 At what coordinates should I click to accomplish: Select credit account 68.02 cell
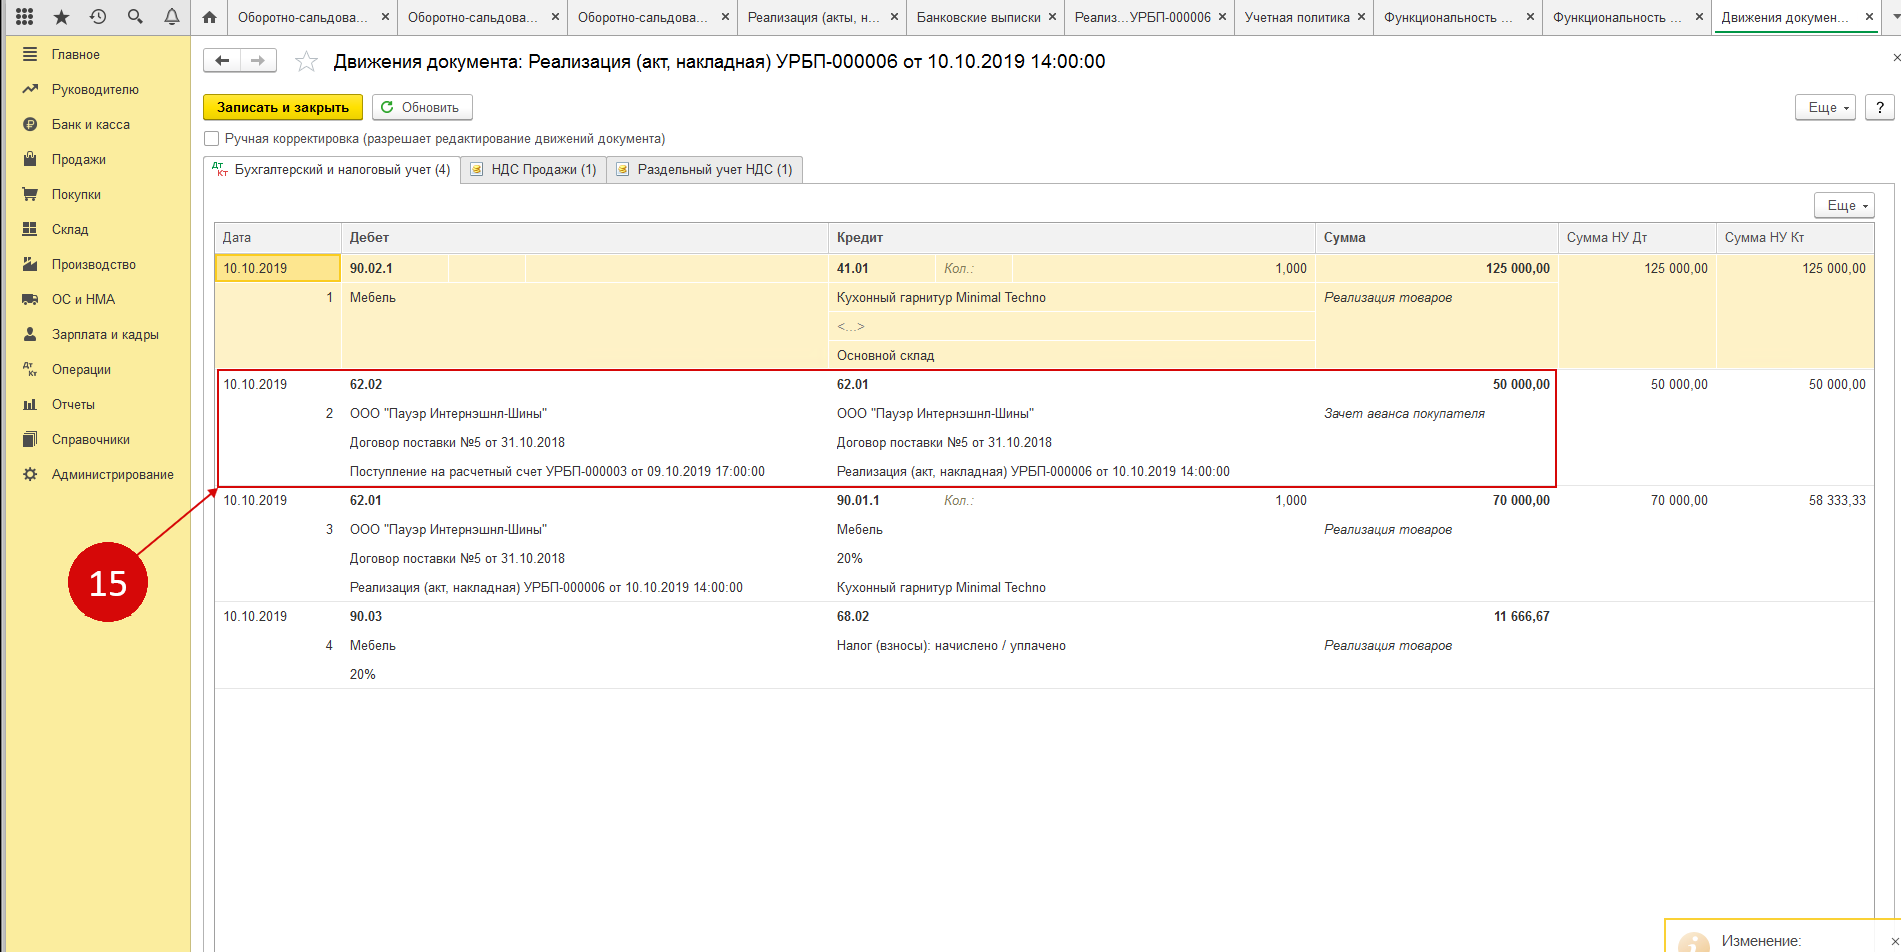click(x=853, y=616)
